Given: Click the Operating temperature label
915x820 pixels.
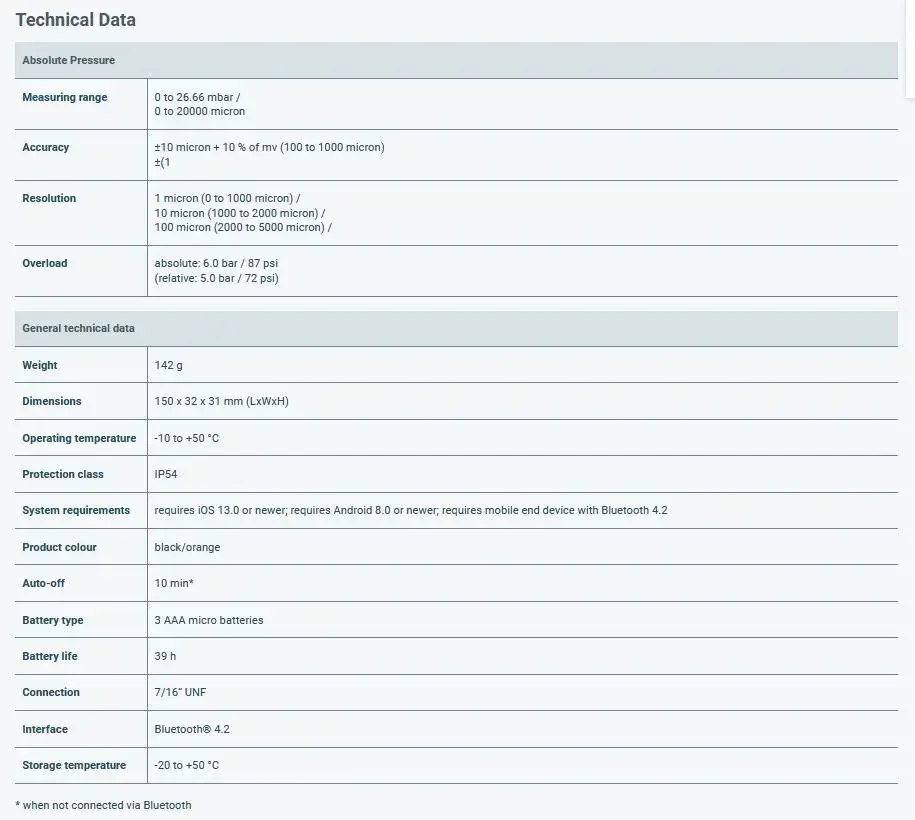Looking at the screenshot, I should [x=79, y=438].
